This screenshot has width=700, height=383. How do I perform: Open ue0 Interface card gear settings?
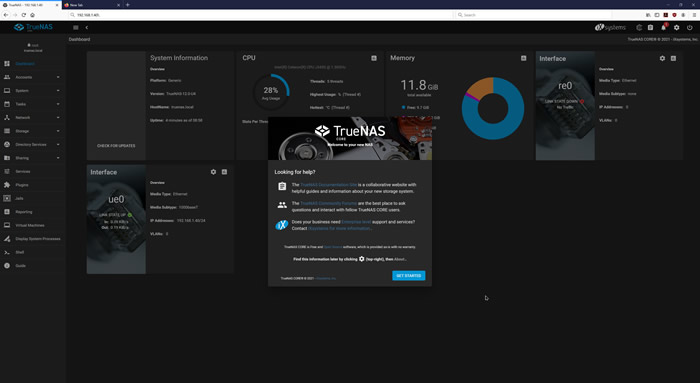[x=213, y=172]
